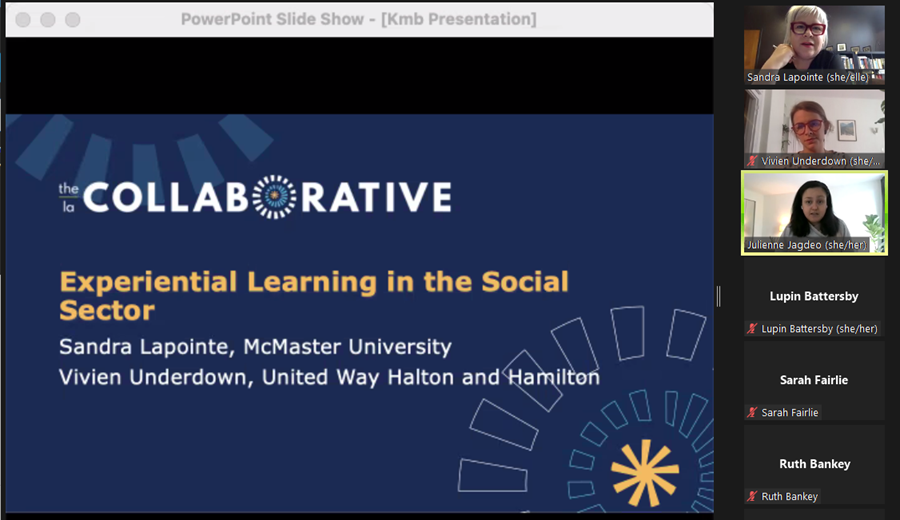Click 'Vivien Underdown, United Way Halton and Hamilton' text
This screenshot has width=900, height=520.
329,377
